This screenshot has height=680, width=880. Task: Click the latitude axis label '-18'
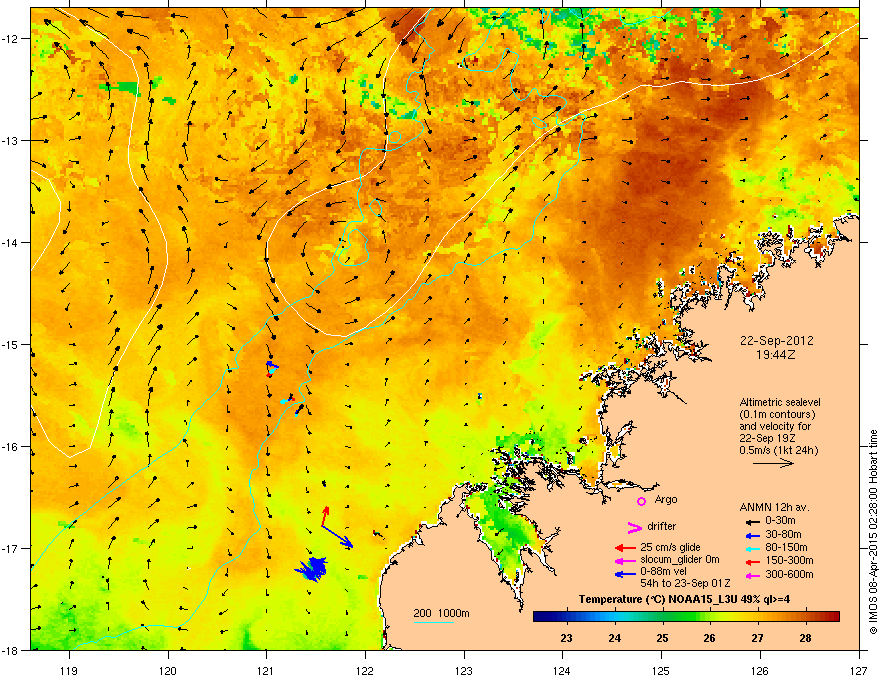11,650
